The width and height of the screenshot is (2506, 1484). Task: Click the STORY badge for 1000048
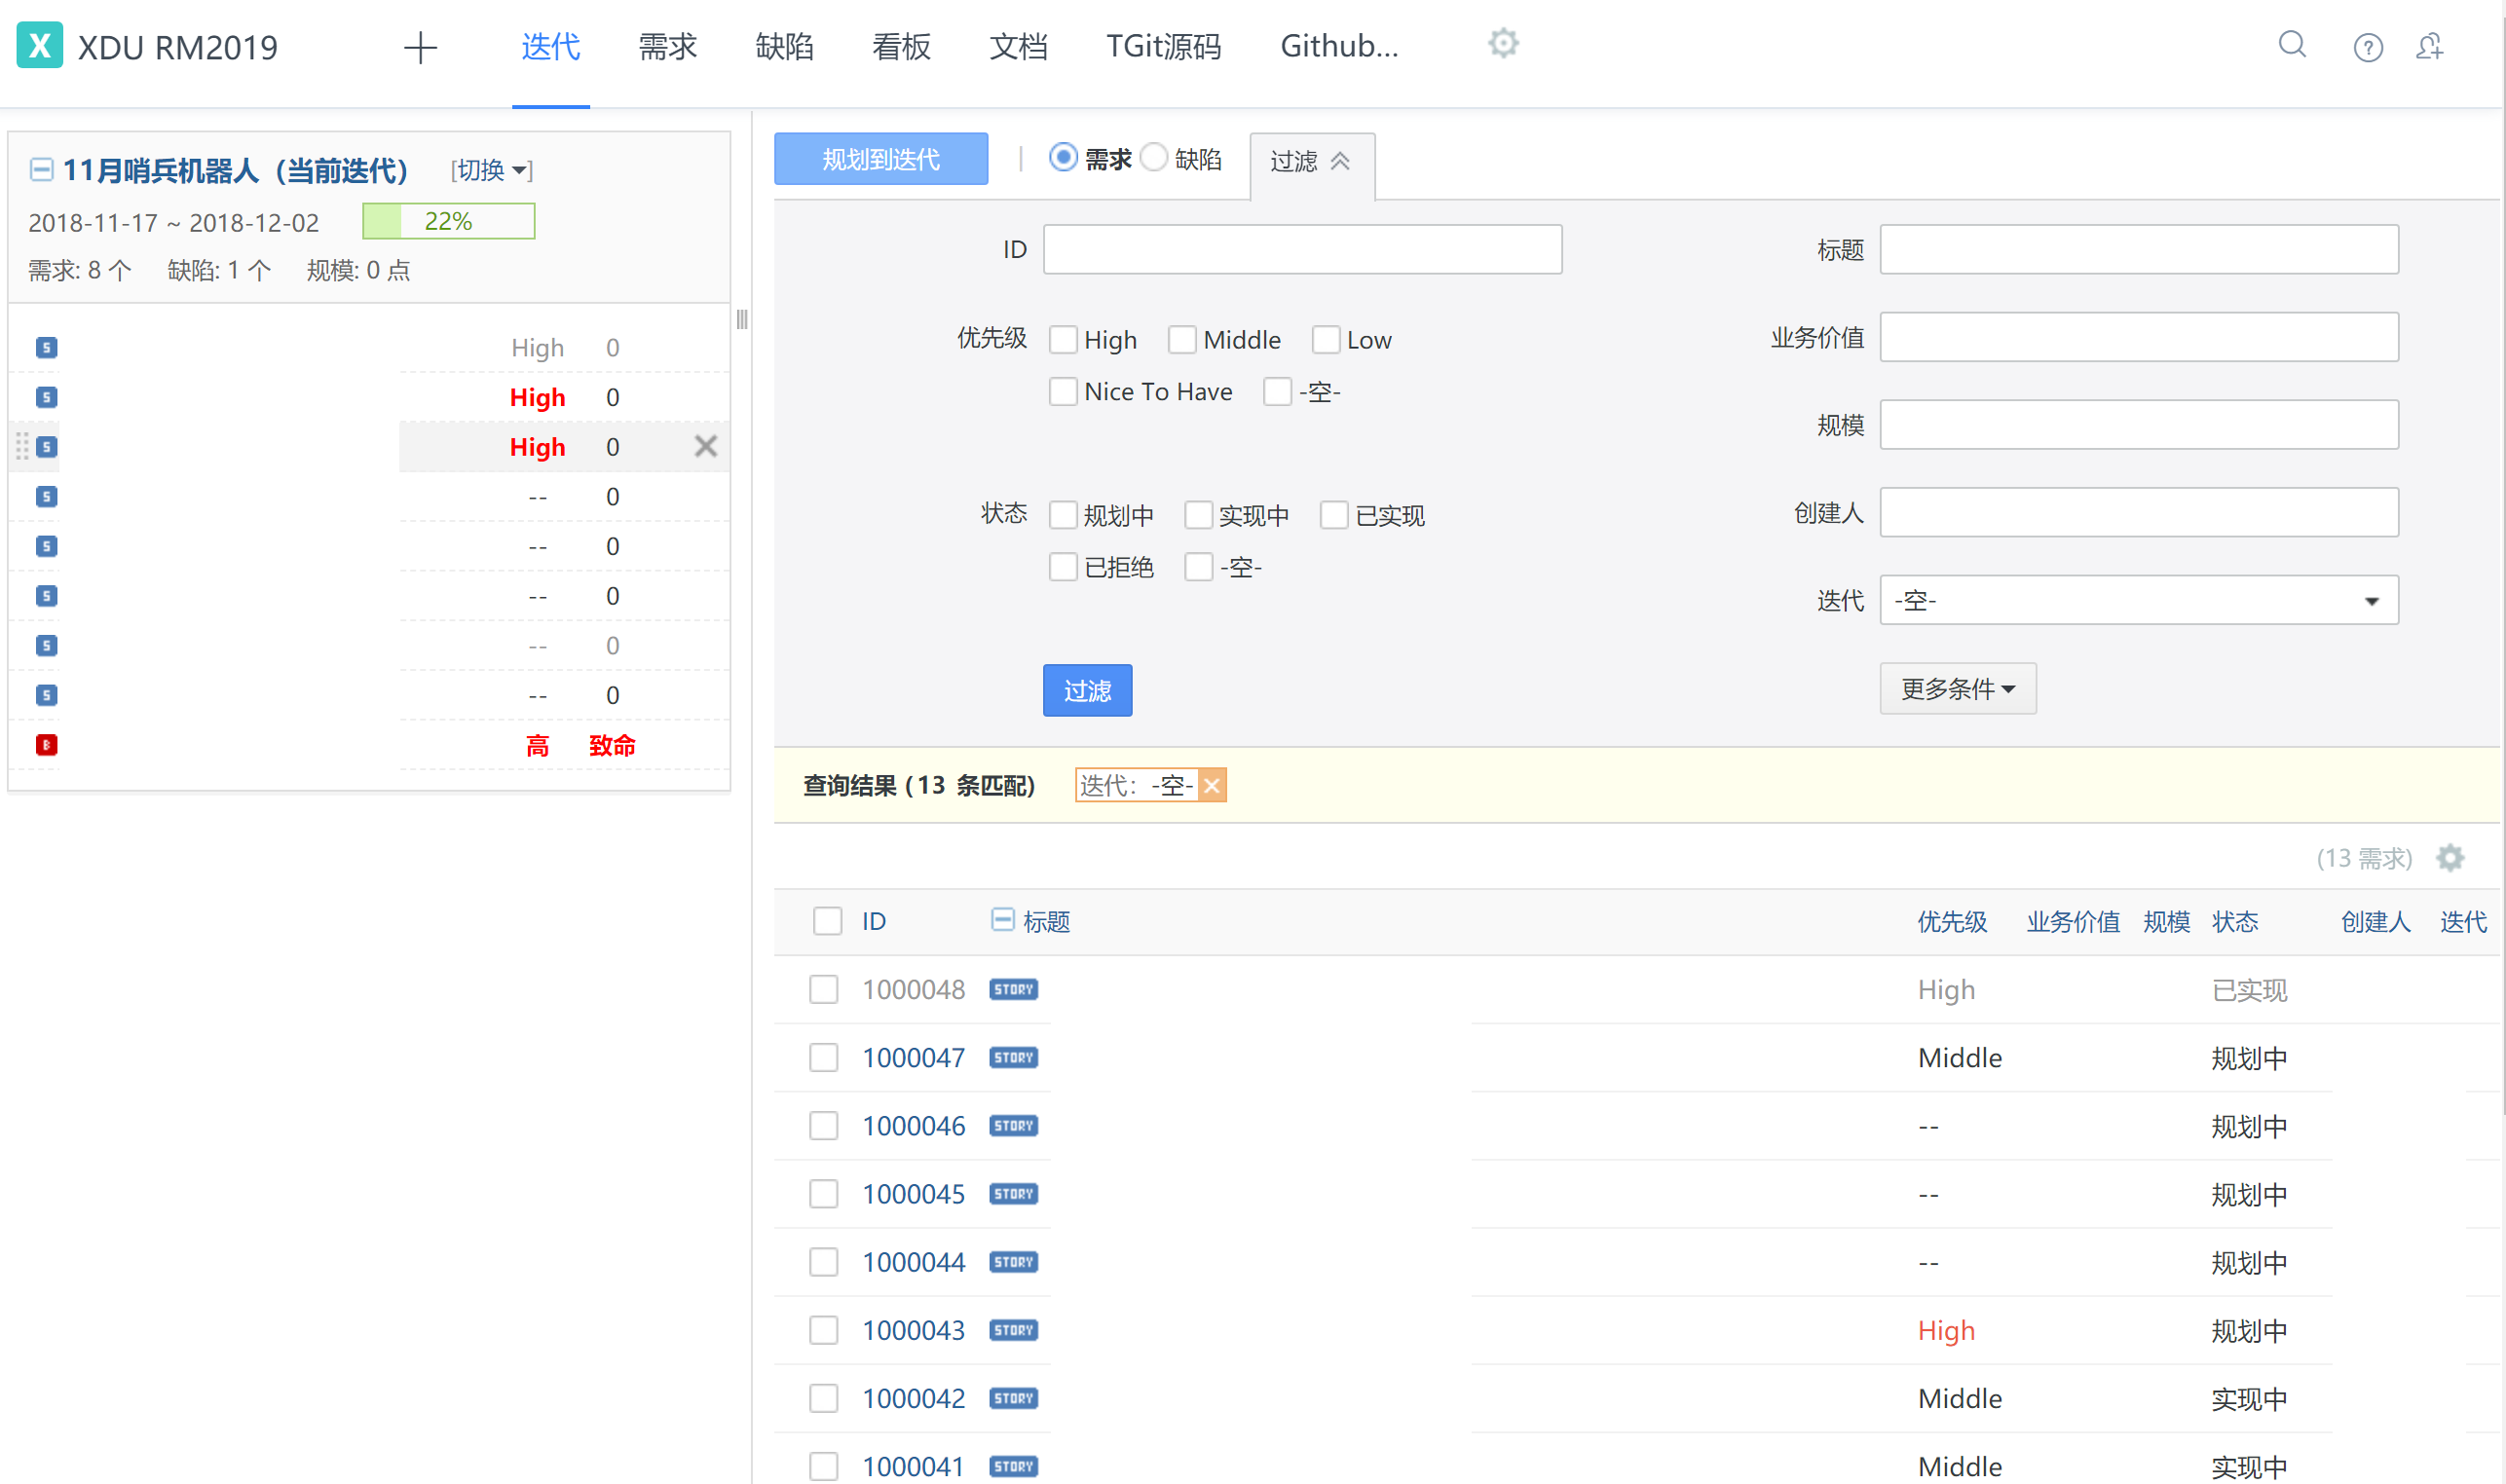pyautogui.click(x=1013, y=989)
